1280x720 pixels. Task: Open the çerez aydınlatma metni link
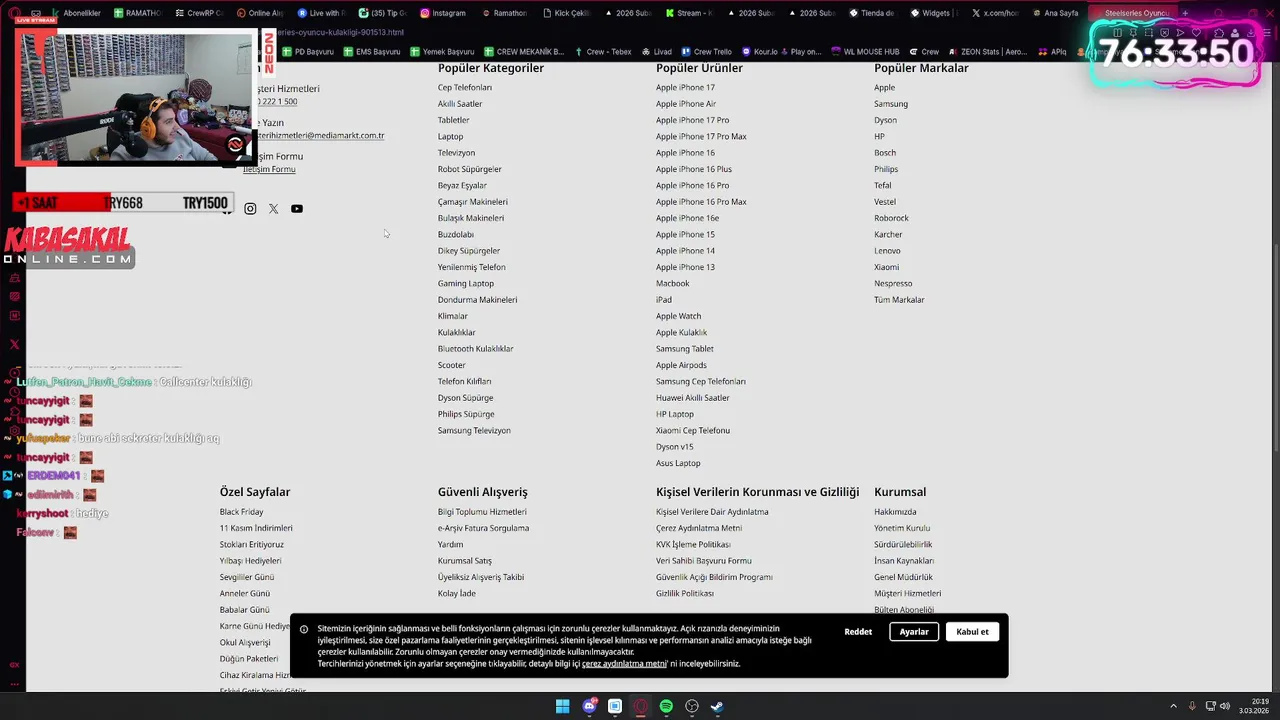tap(624, 664)
